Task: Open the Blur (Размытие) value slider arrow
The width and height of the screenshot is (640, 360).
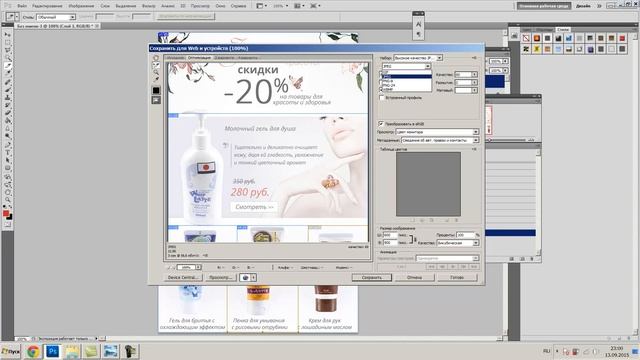Action: (474, 82)
